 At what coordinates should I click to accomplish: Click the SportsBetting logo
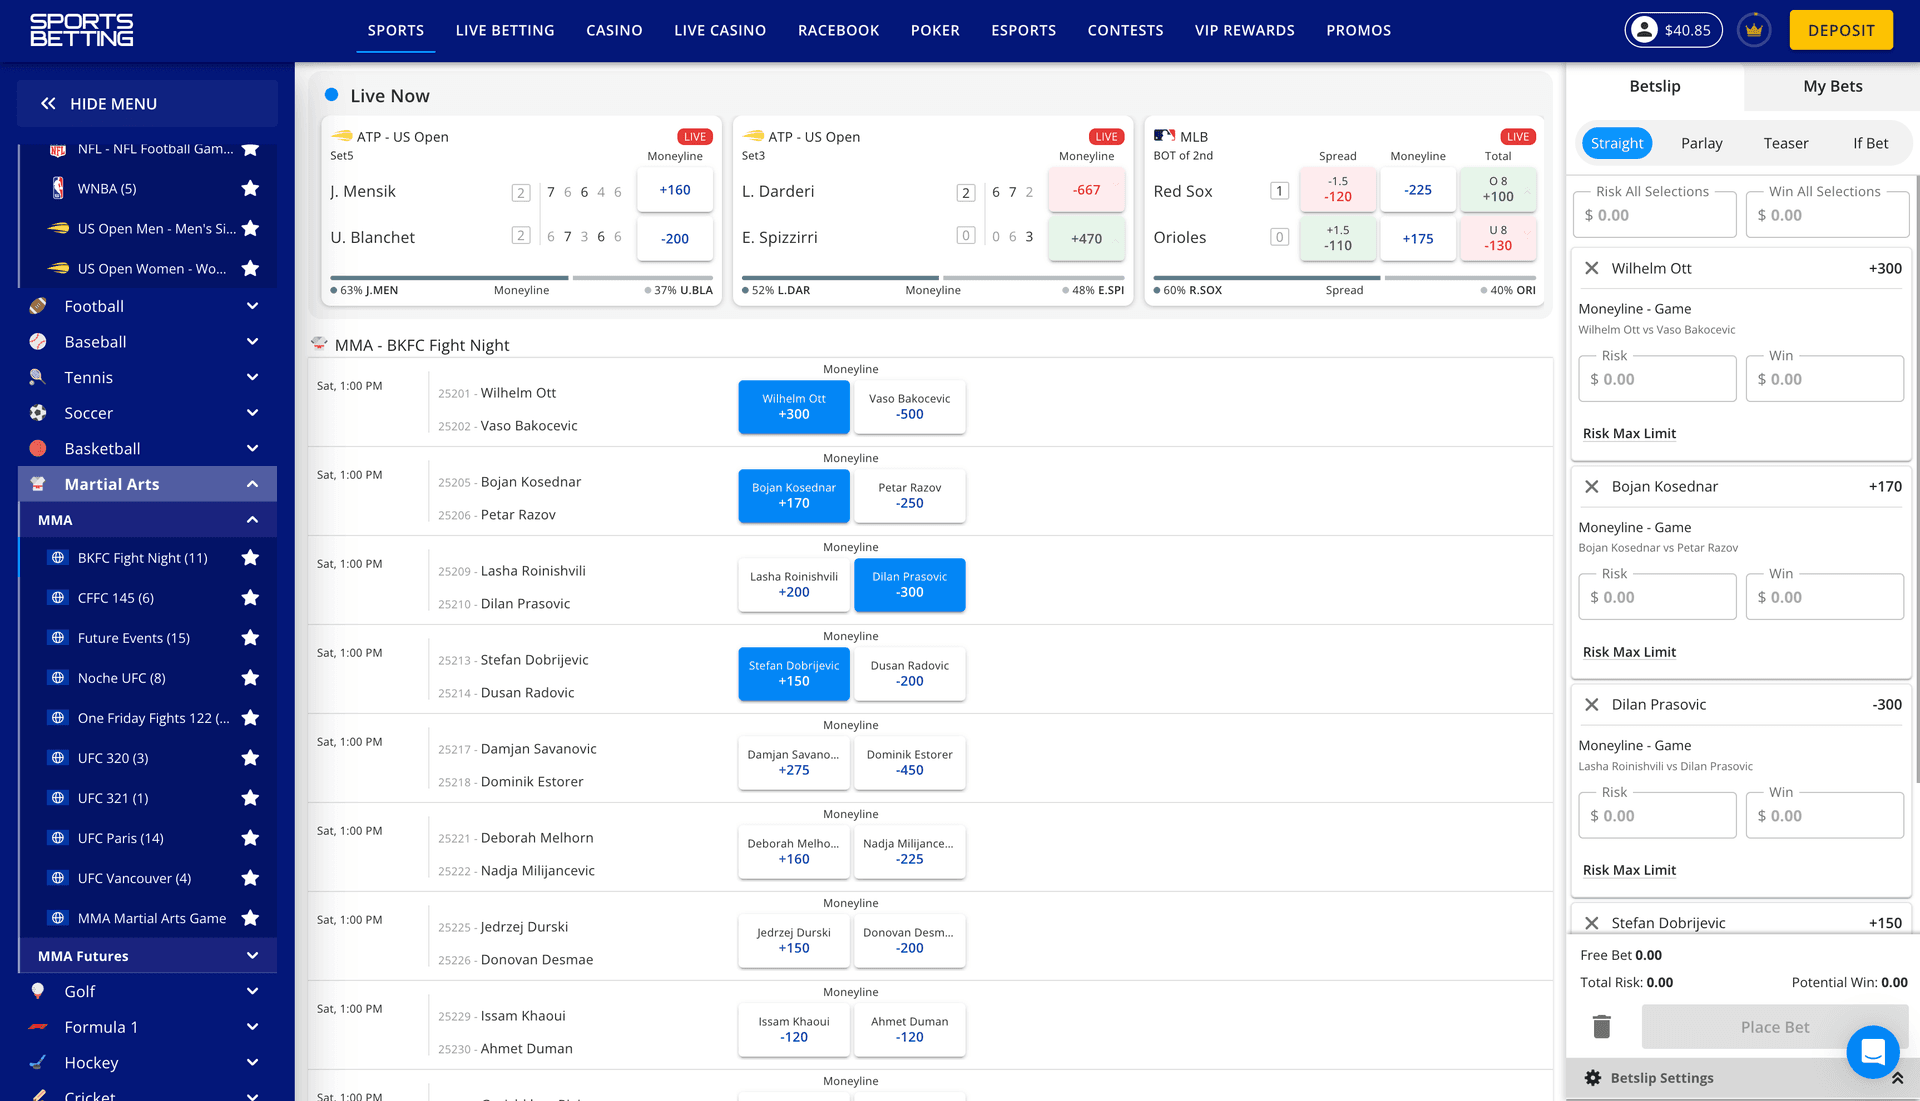tap(80, 30)
